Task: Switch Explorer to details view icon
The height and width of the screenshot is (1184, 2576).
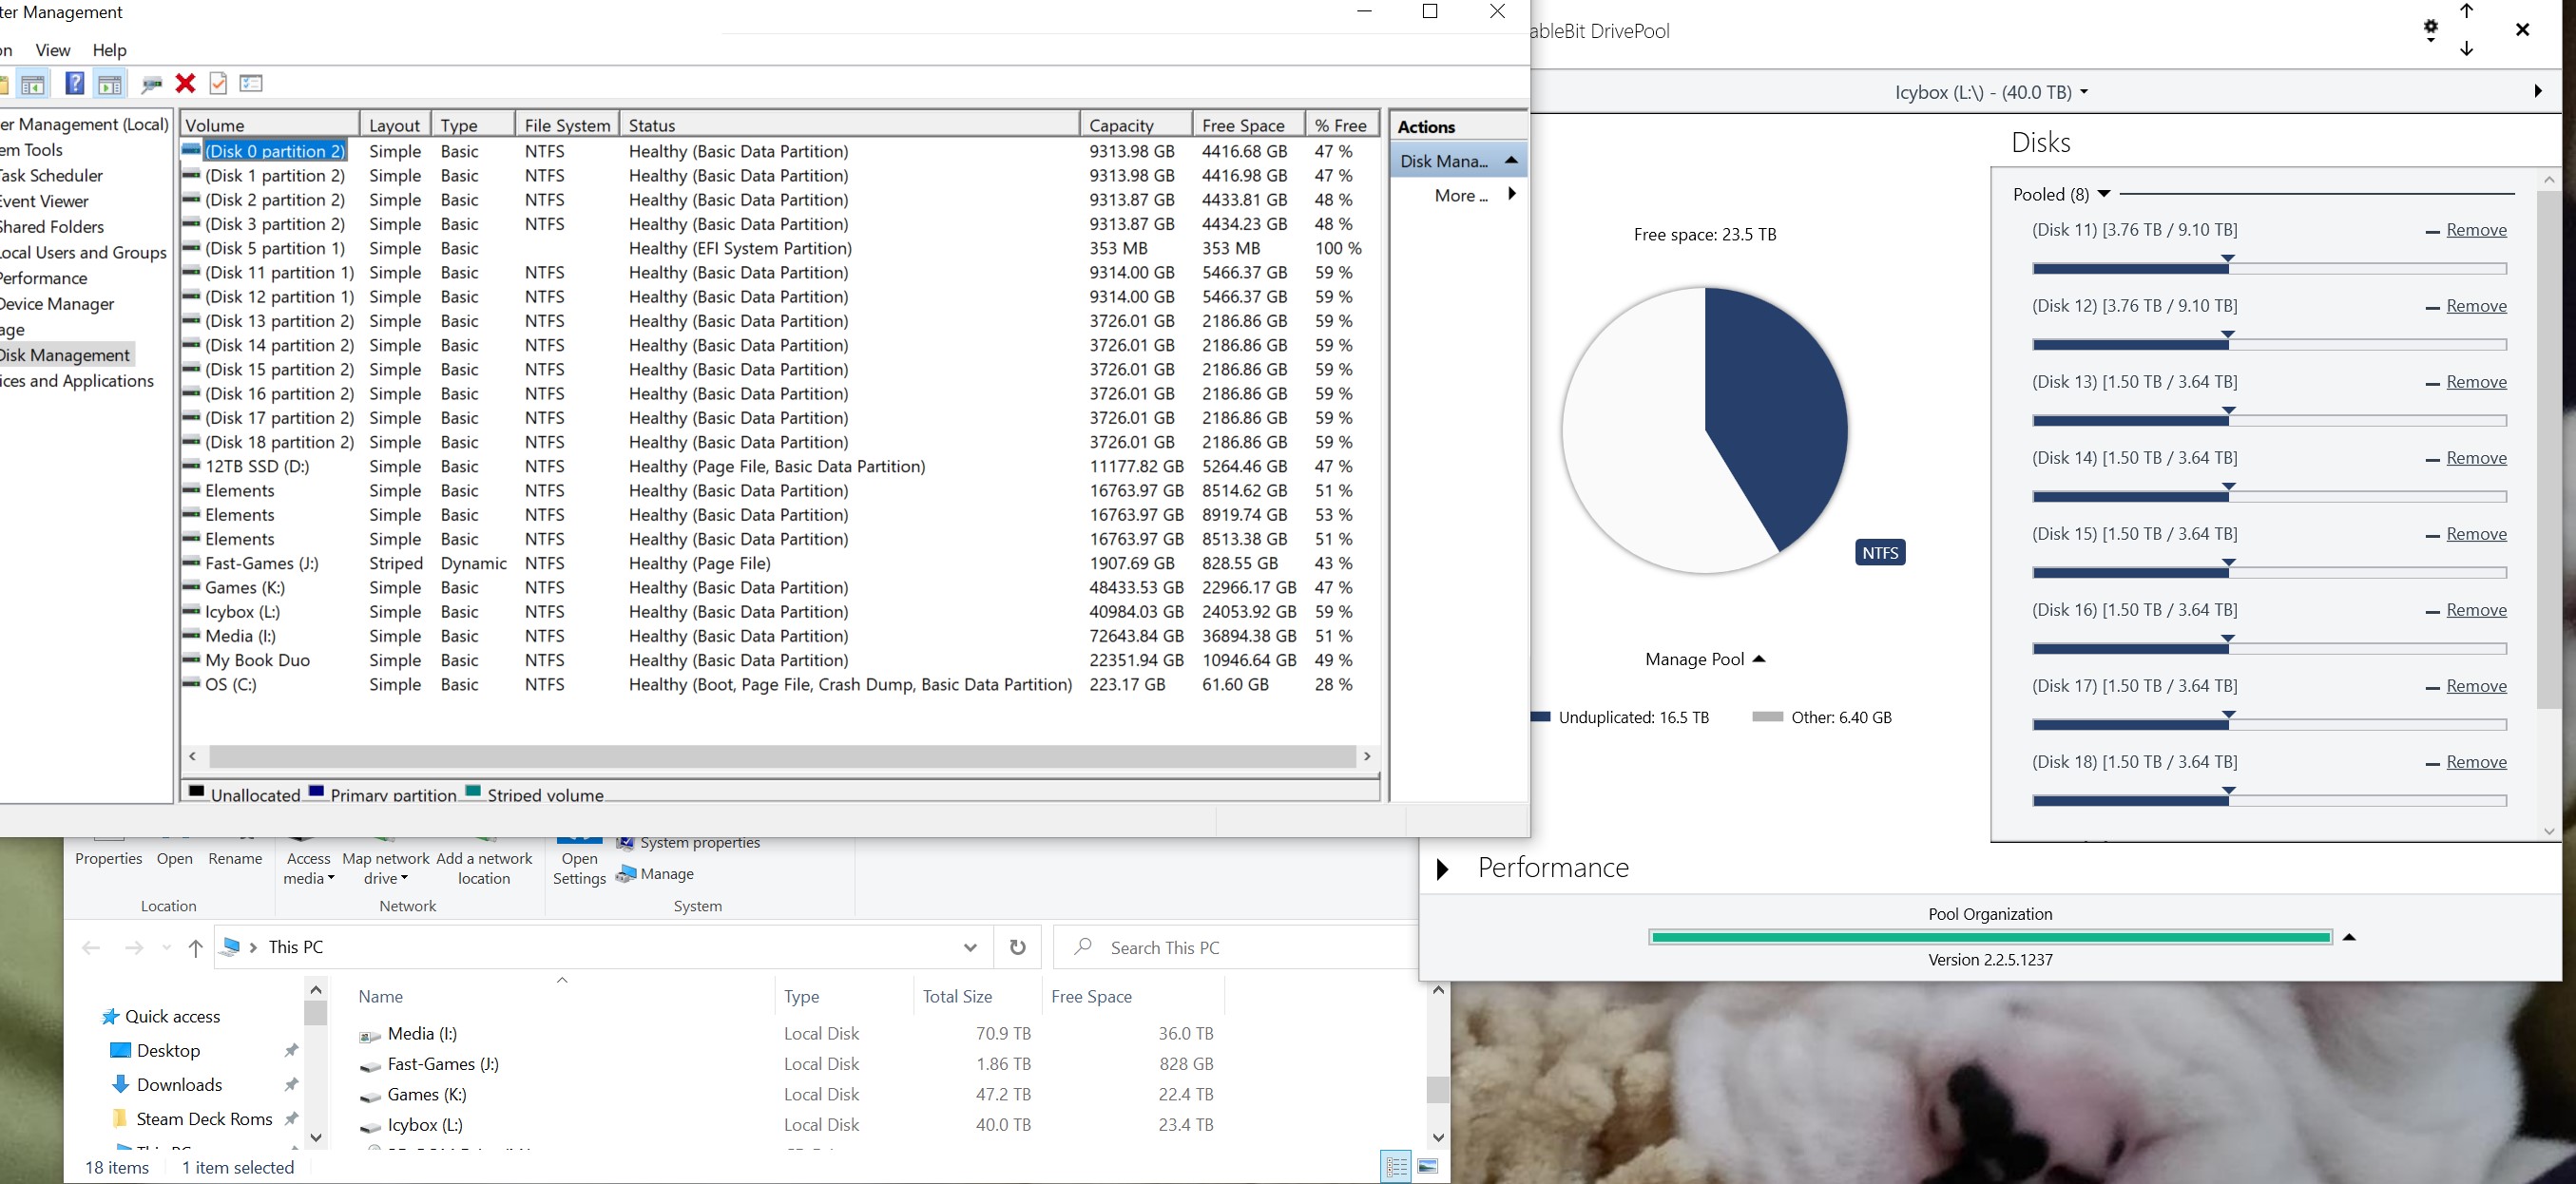Action: click(x=1396, y=1166)
